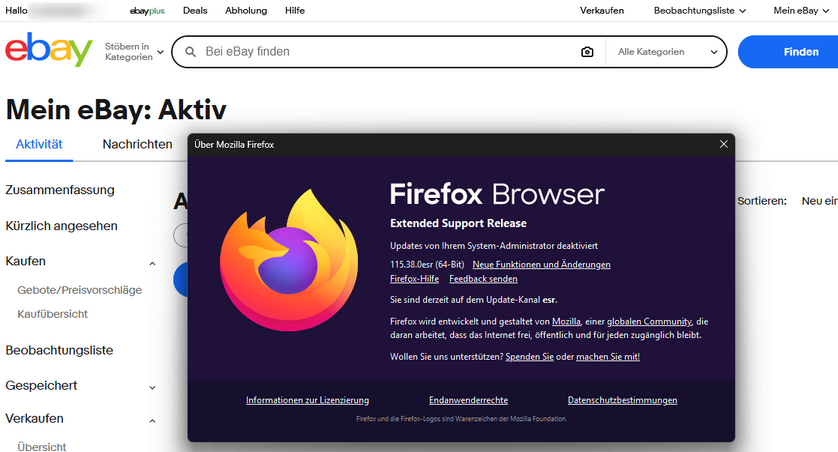838x452 pixels.
Task: Open Gebote/Preisvorschläge in the sidebar
Action: (80, 290)
